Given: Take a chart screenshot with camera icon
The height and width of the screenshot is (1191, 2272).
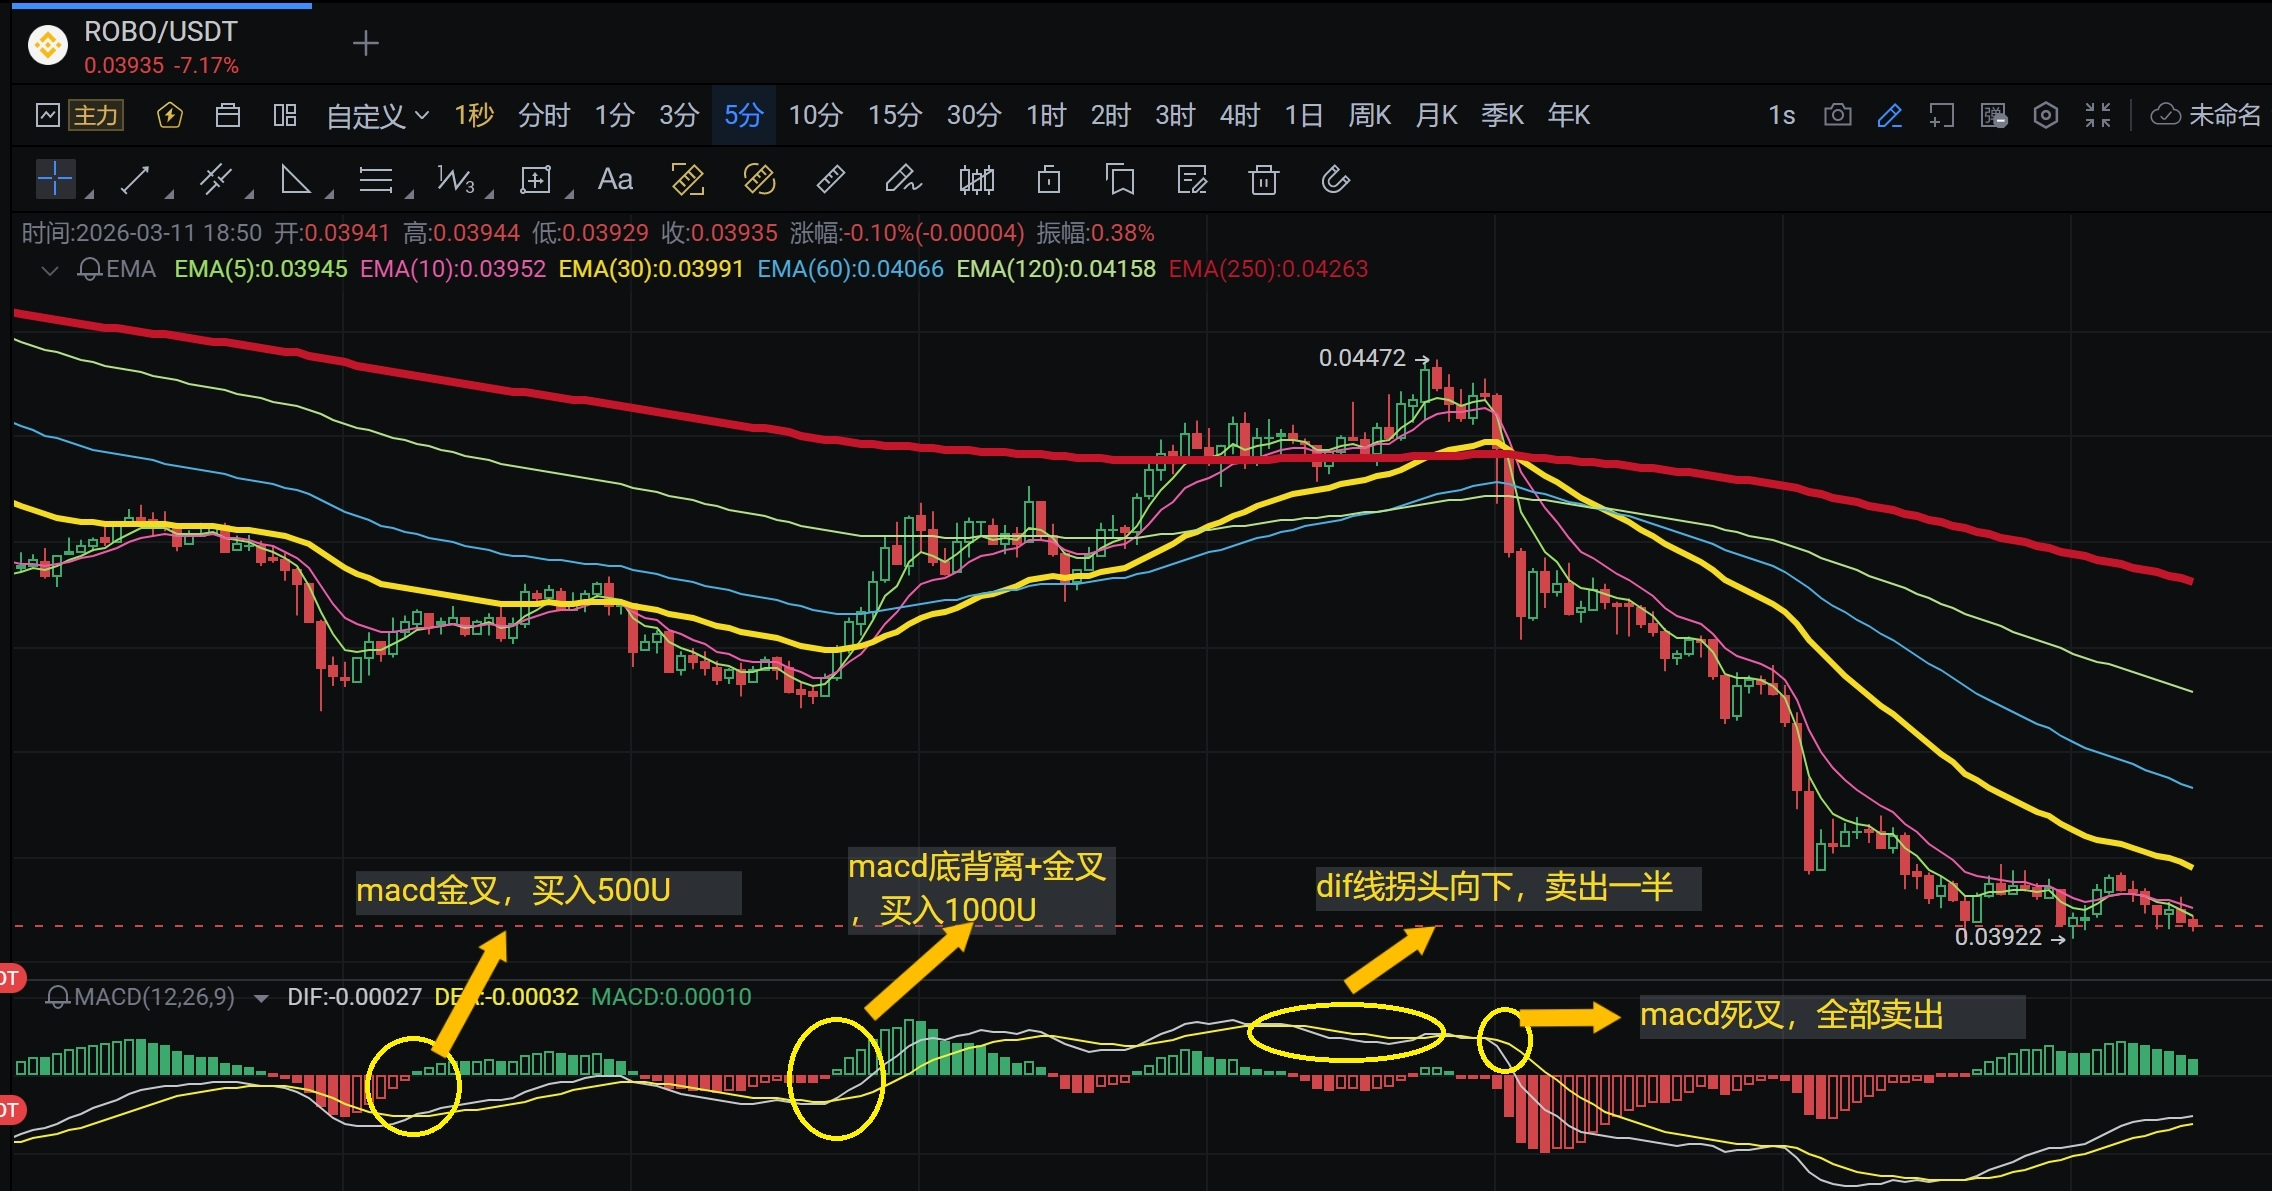Looking at the screenshot, I should [x=1837, y=115].
